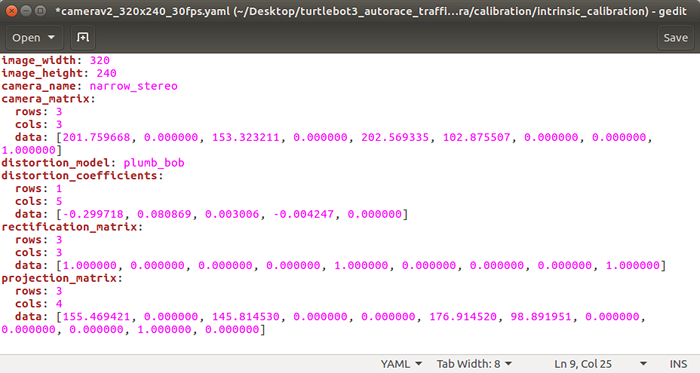Open the Ln 9, Col 25 position dropdown

600,364
